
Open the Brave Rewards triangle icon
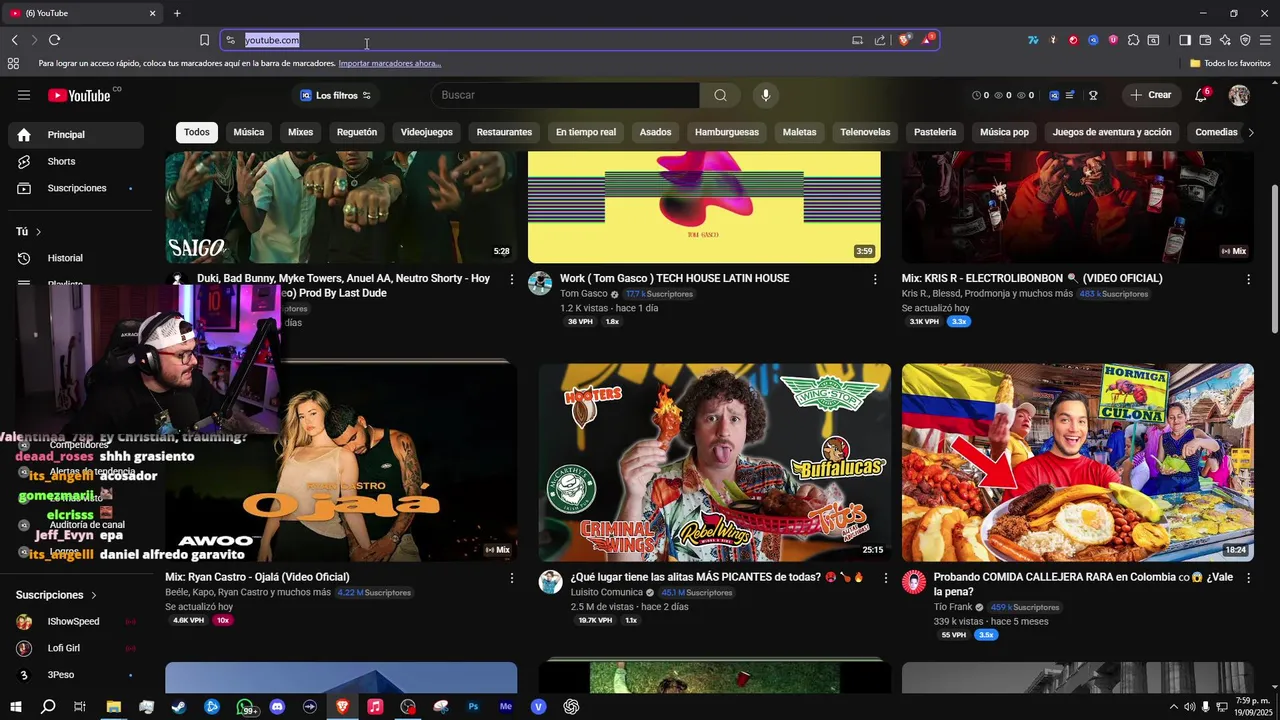click(927, 40)
